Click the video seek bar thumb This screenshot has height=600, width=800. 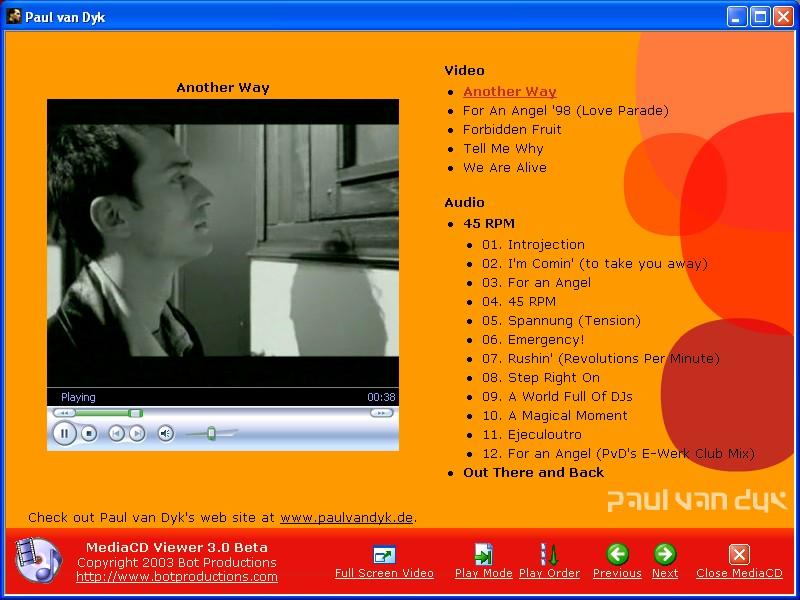click(x=136, y=413)
